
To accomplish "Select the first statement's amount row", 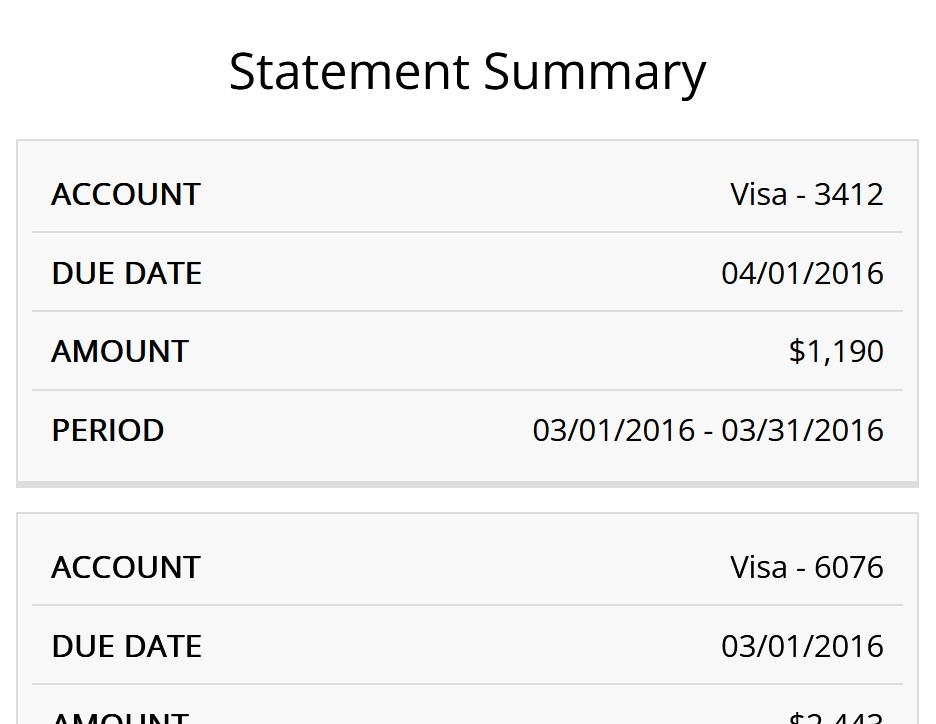I will (x=467, y=351).
